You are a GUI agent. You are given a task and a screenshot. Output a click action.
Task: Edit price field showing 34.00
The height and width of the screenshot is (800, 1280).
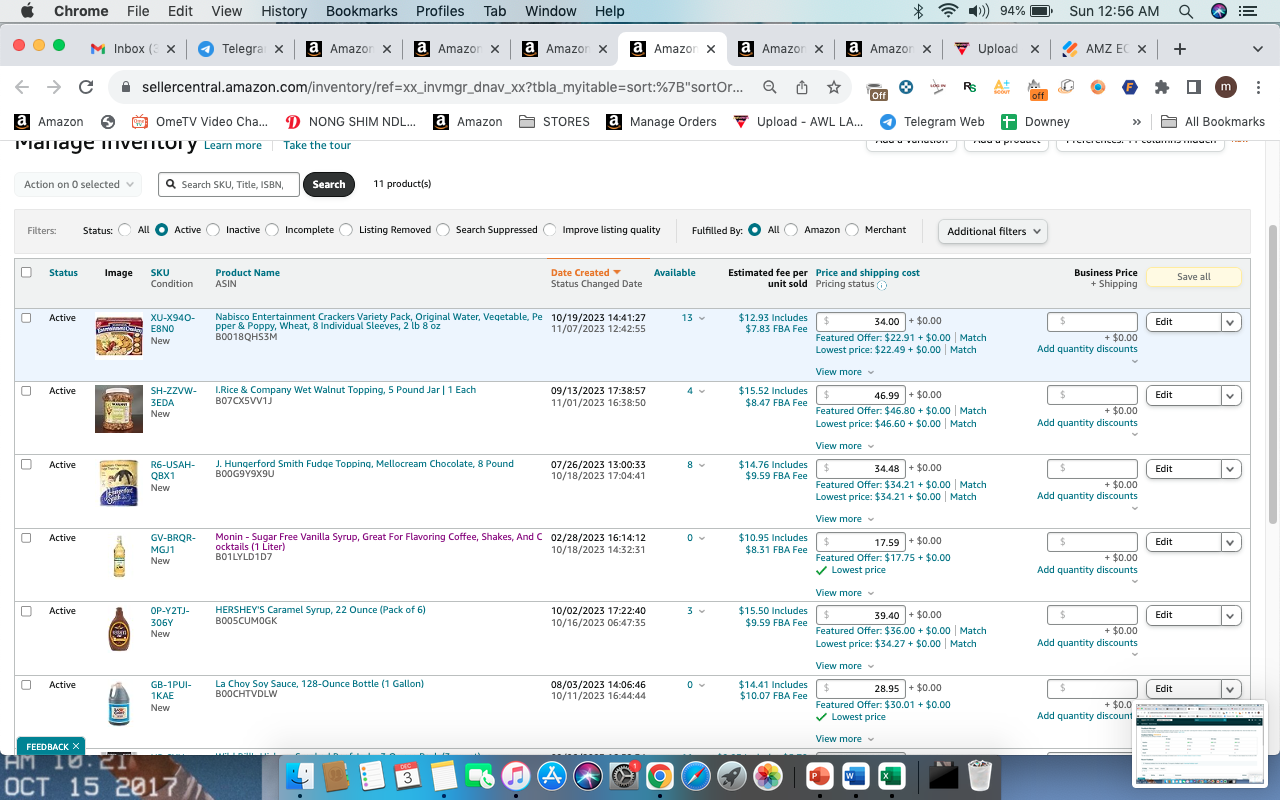[862, 322]
